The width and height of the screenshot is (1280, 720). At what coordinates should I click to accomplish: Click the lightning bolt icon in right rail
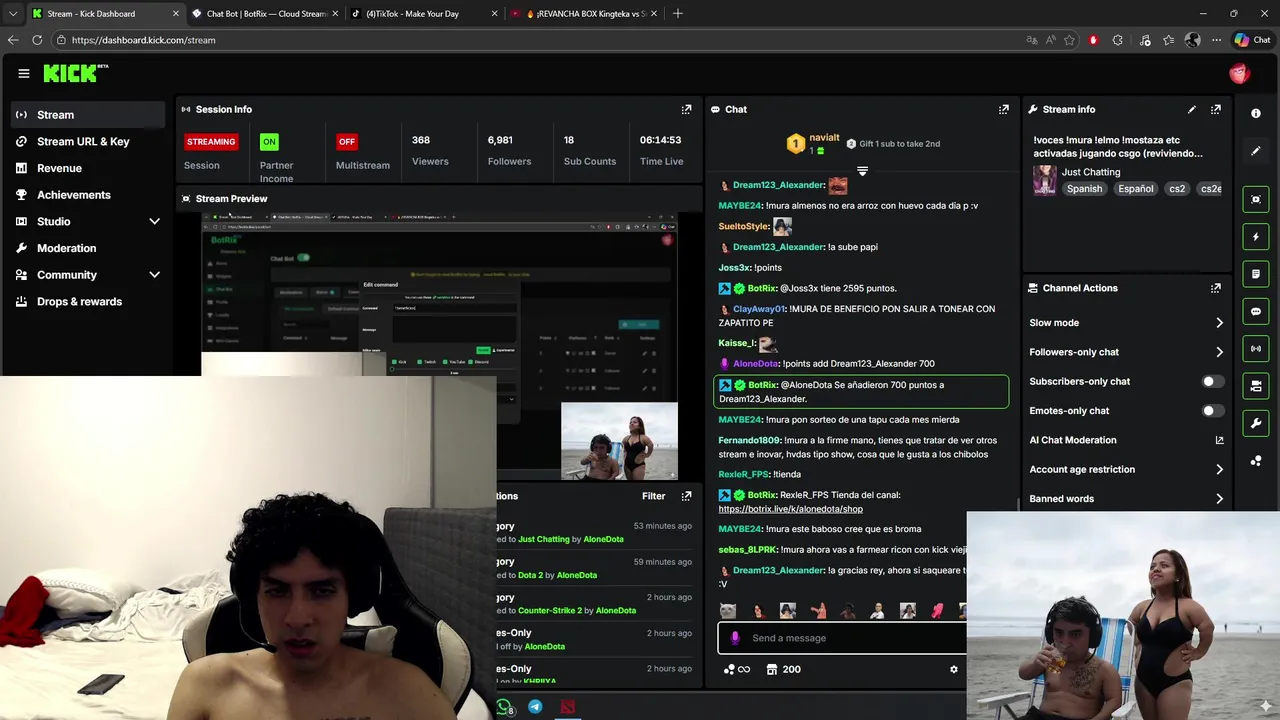pos(1256,237)
